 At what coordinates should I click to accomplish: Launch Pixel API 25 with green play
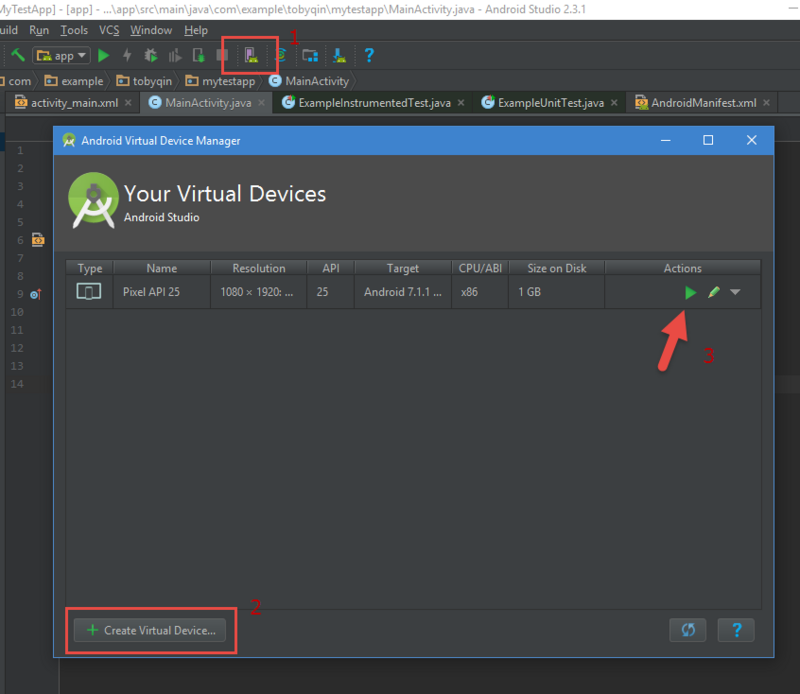[690, 292]
